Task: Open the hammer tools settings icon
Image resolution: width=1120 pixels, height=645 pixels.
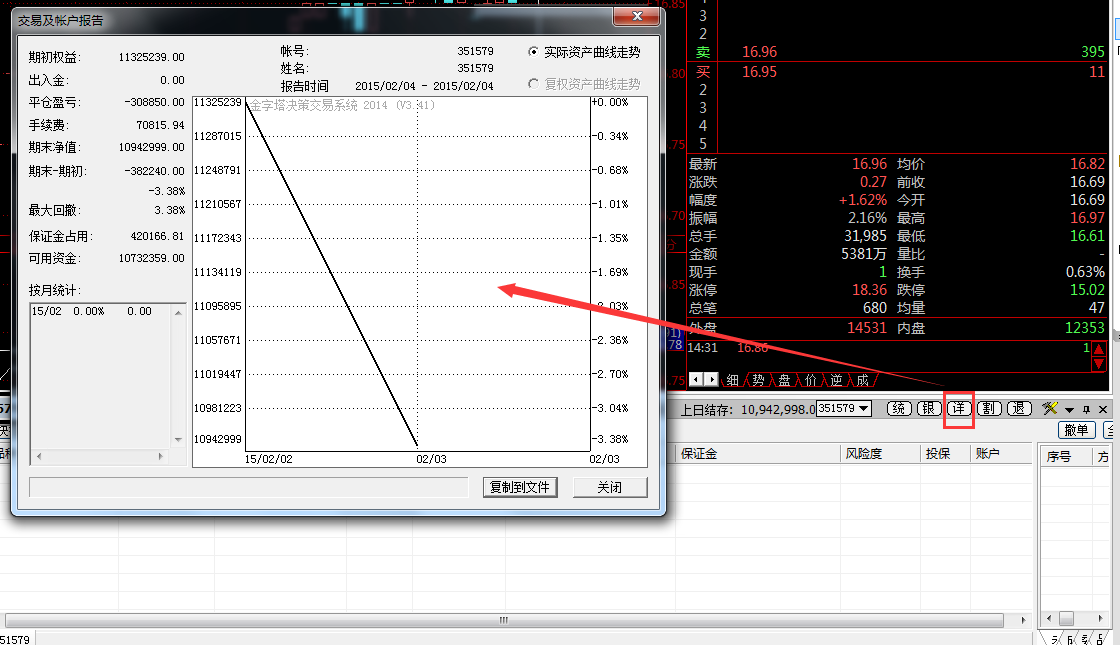Action: (1050, 409)
